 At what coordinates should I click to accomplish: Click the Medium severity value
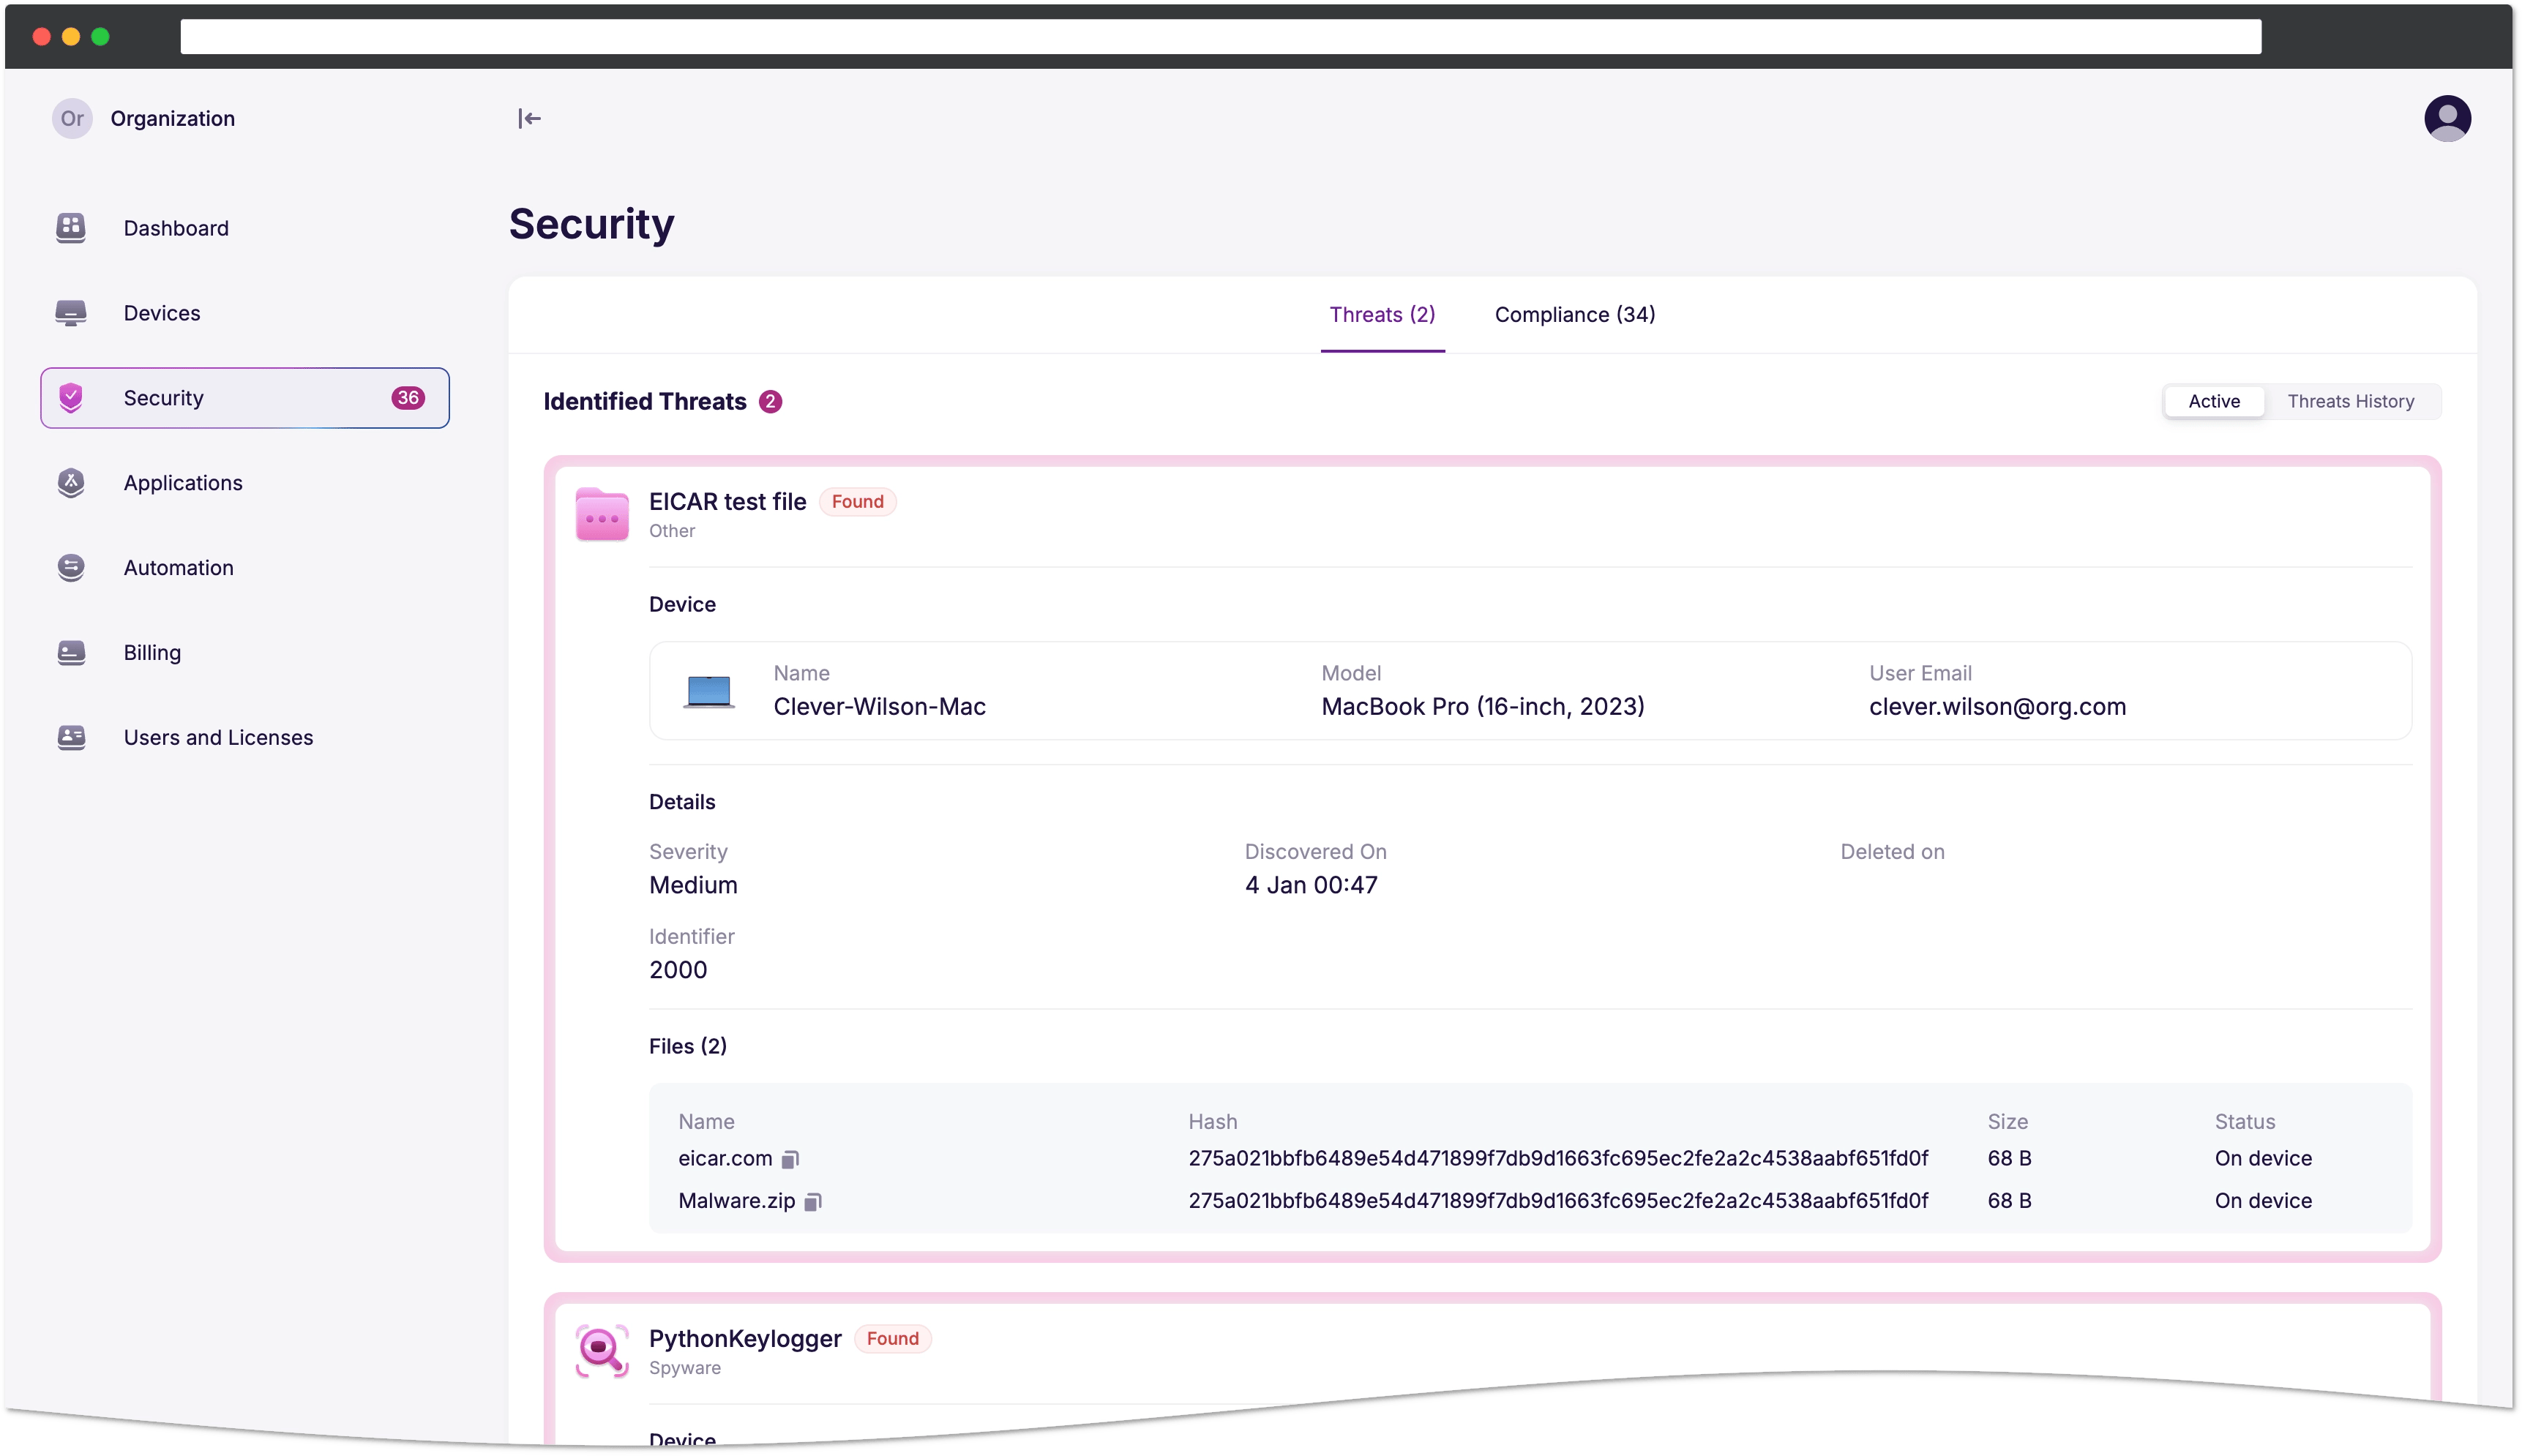tap(693, 886)
